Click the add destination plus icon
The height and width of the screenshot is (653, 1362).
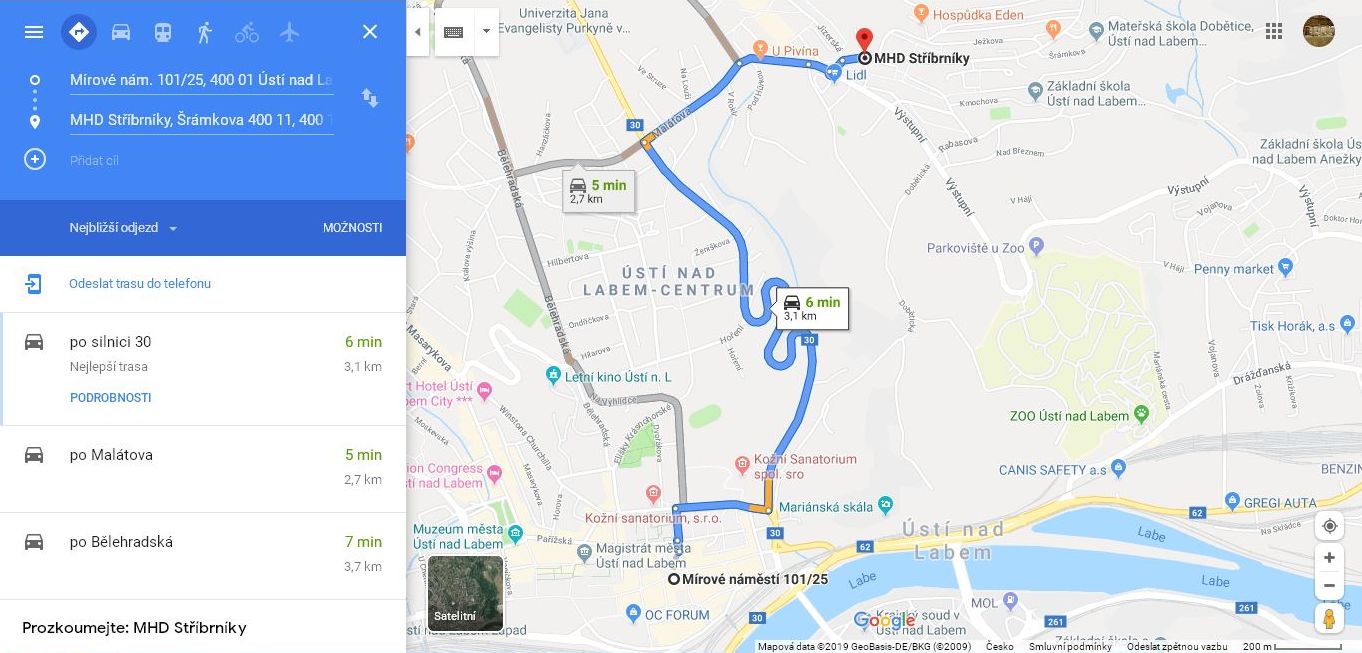[x=35, y=159]
